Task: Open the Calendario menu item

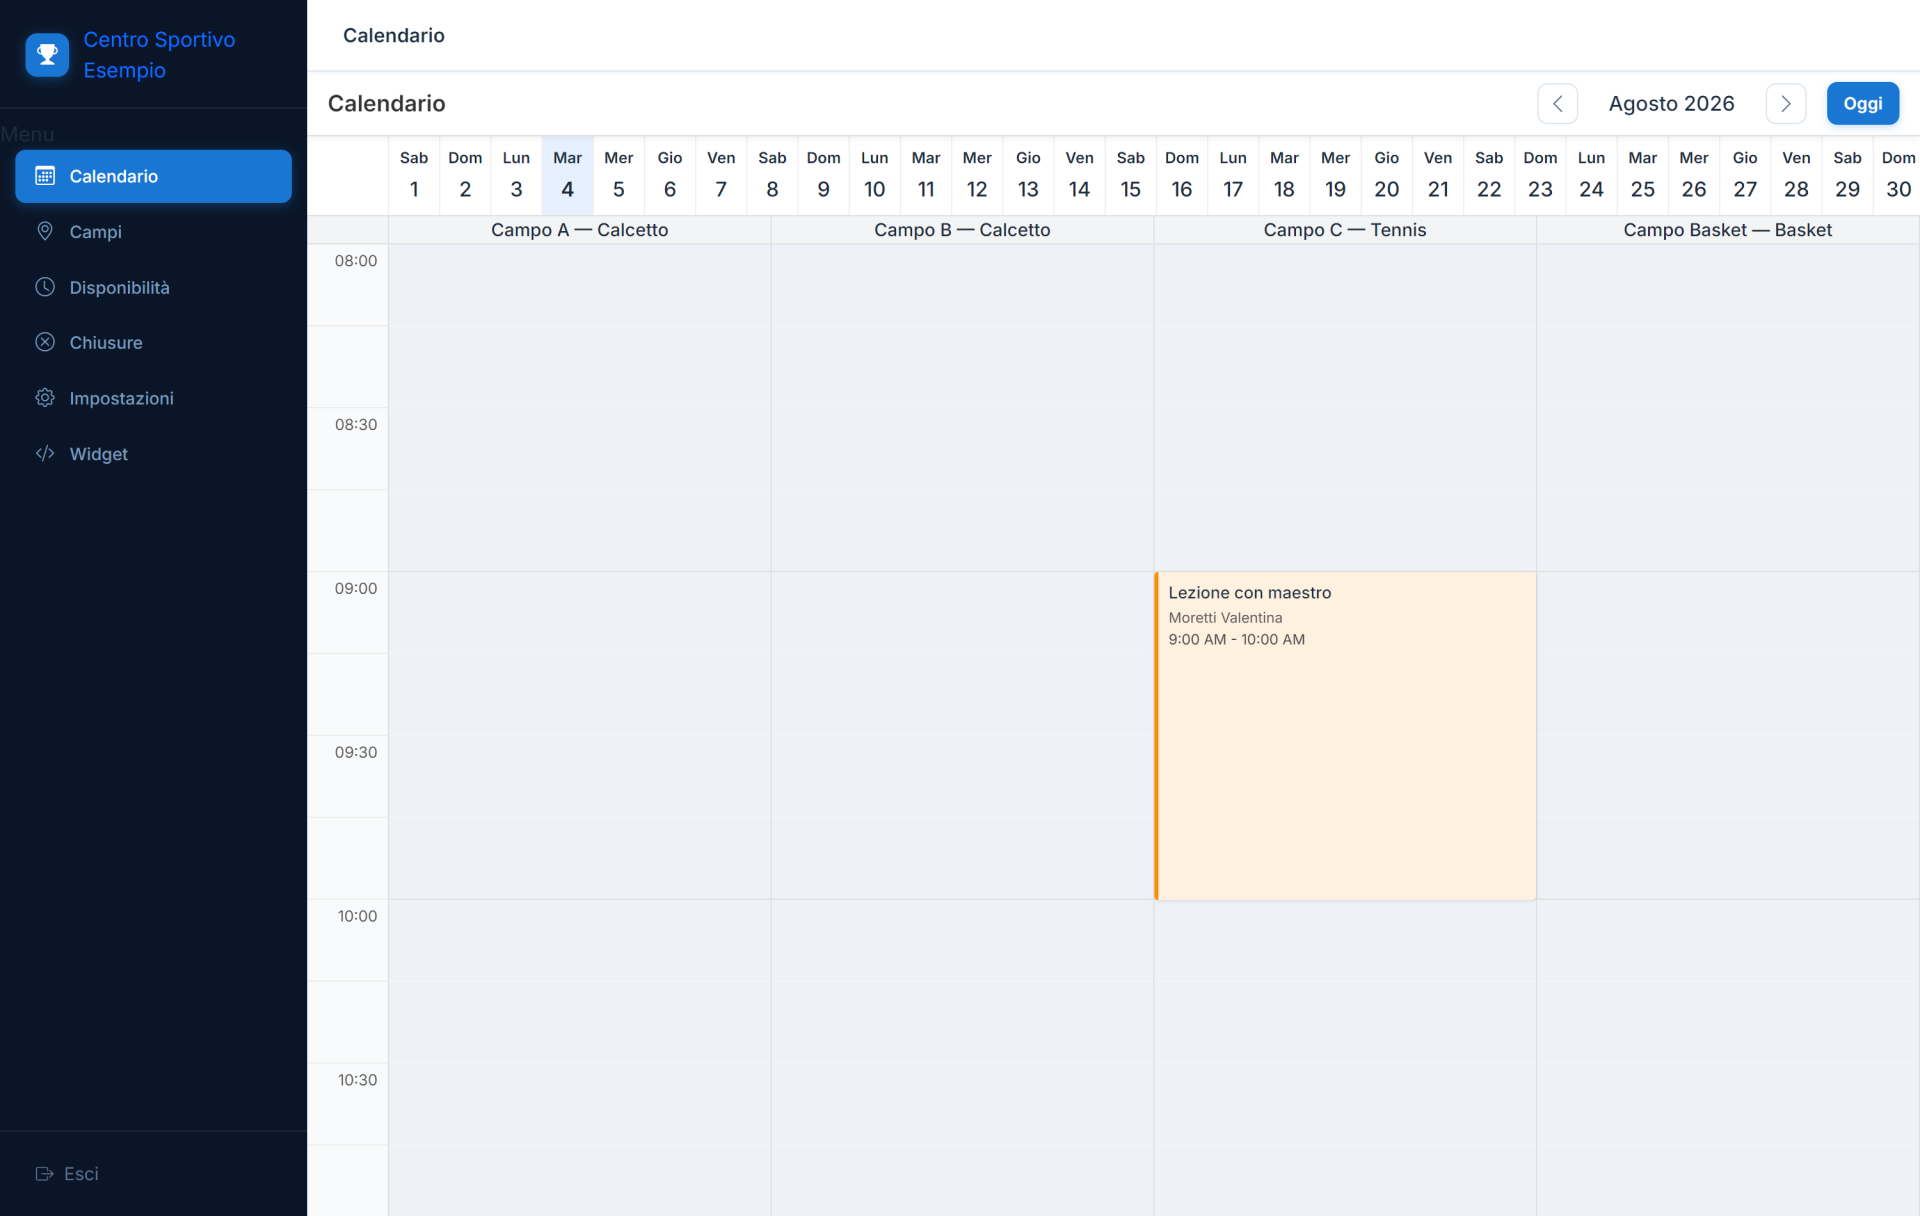Action: pyautogui.click(x=153, y=176)
